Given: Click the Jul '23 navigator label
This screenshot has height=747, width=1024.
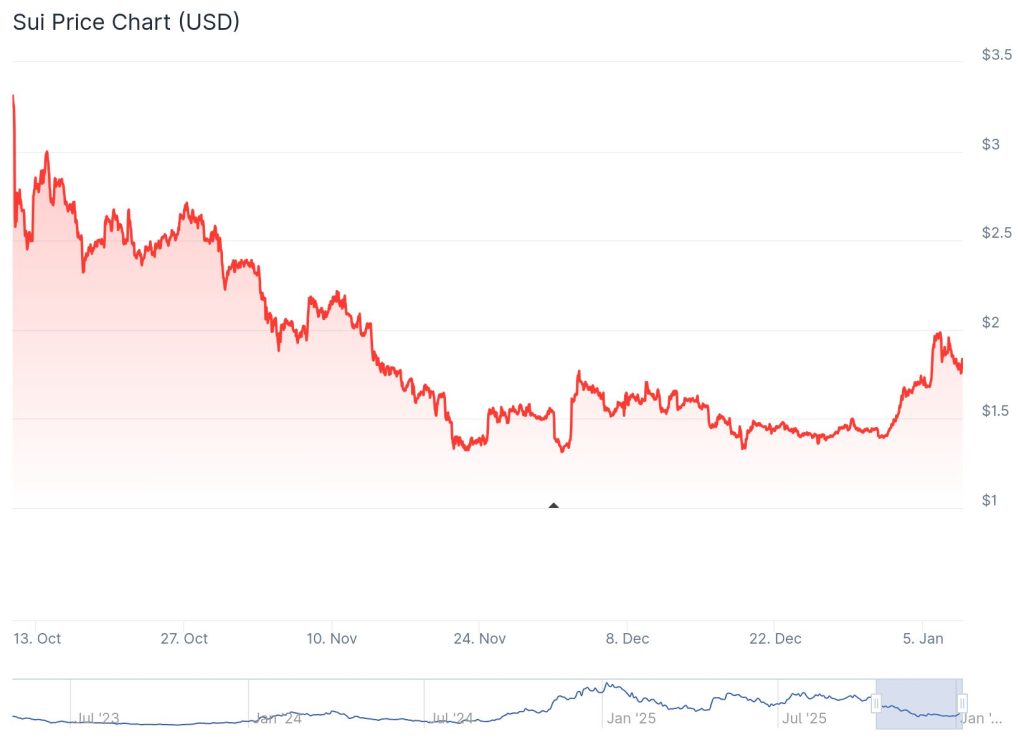Looking at the screenshot, I should click(99, 718).
